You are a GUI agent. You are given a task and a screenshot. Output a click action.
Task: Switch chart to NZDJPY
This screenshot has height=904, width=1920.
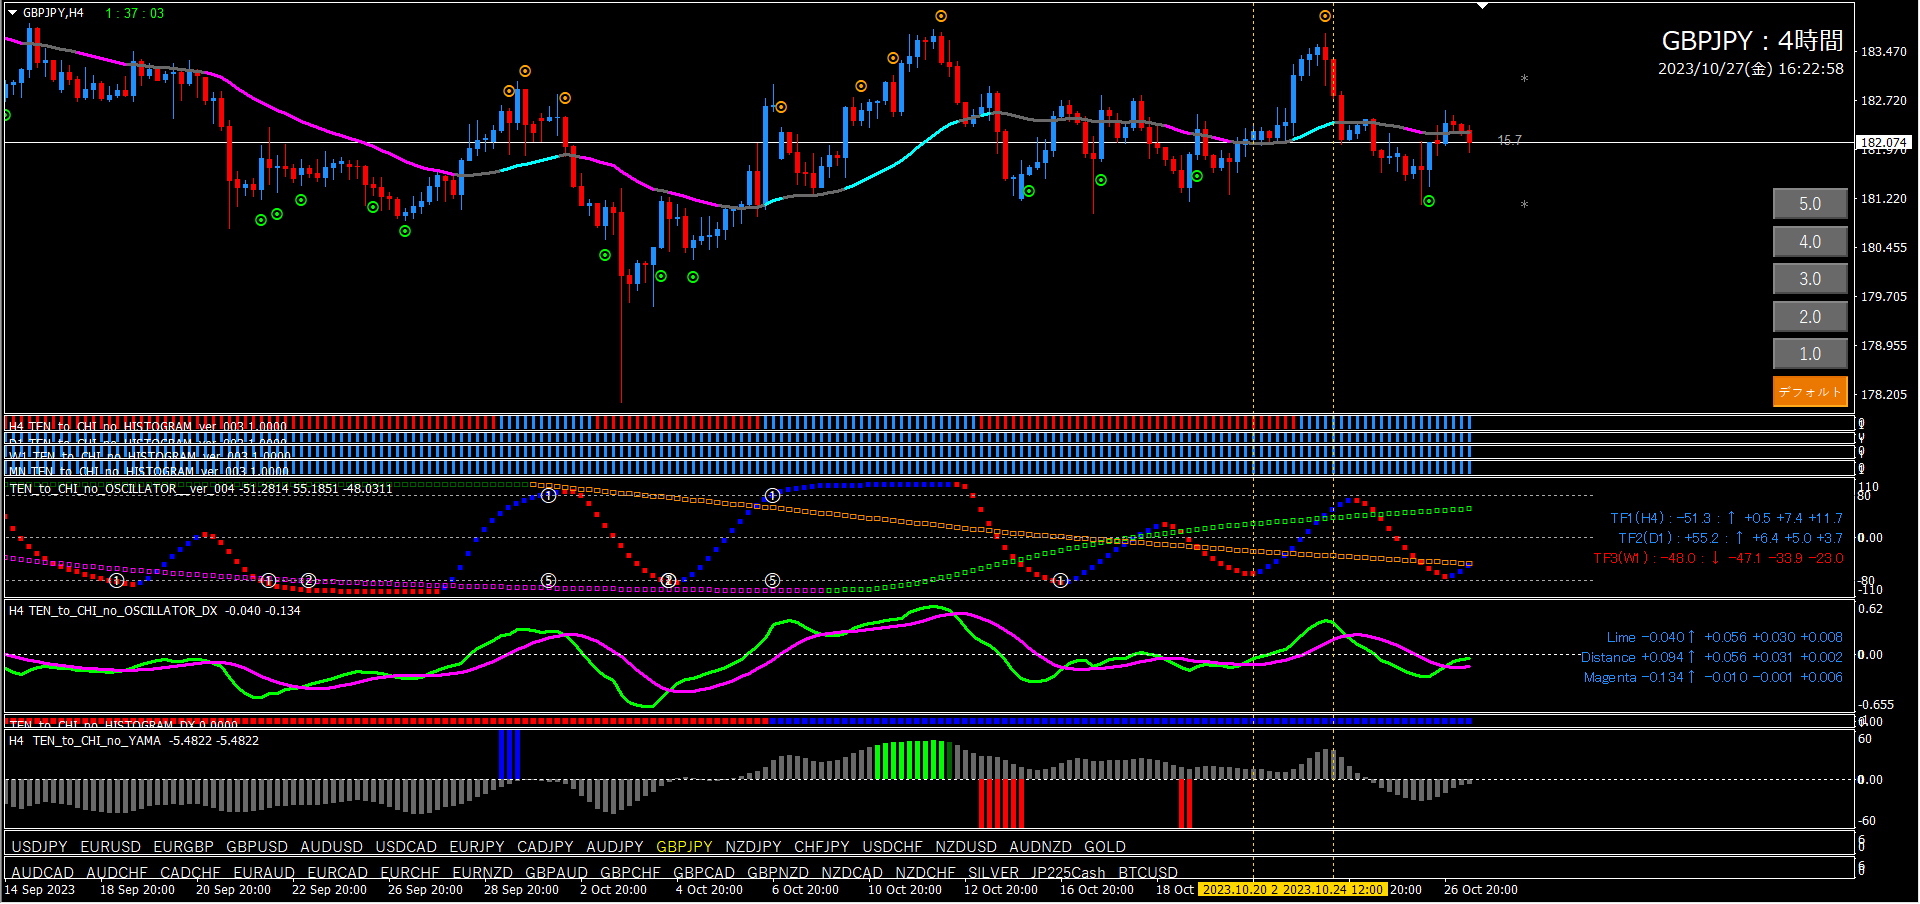point(753,847)
